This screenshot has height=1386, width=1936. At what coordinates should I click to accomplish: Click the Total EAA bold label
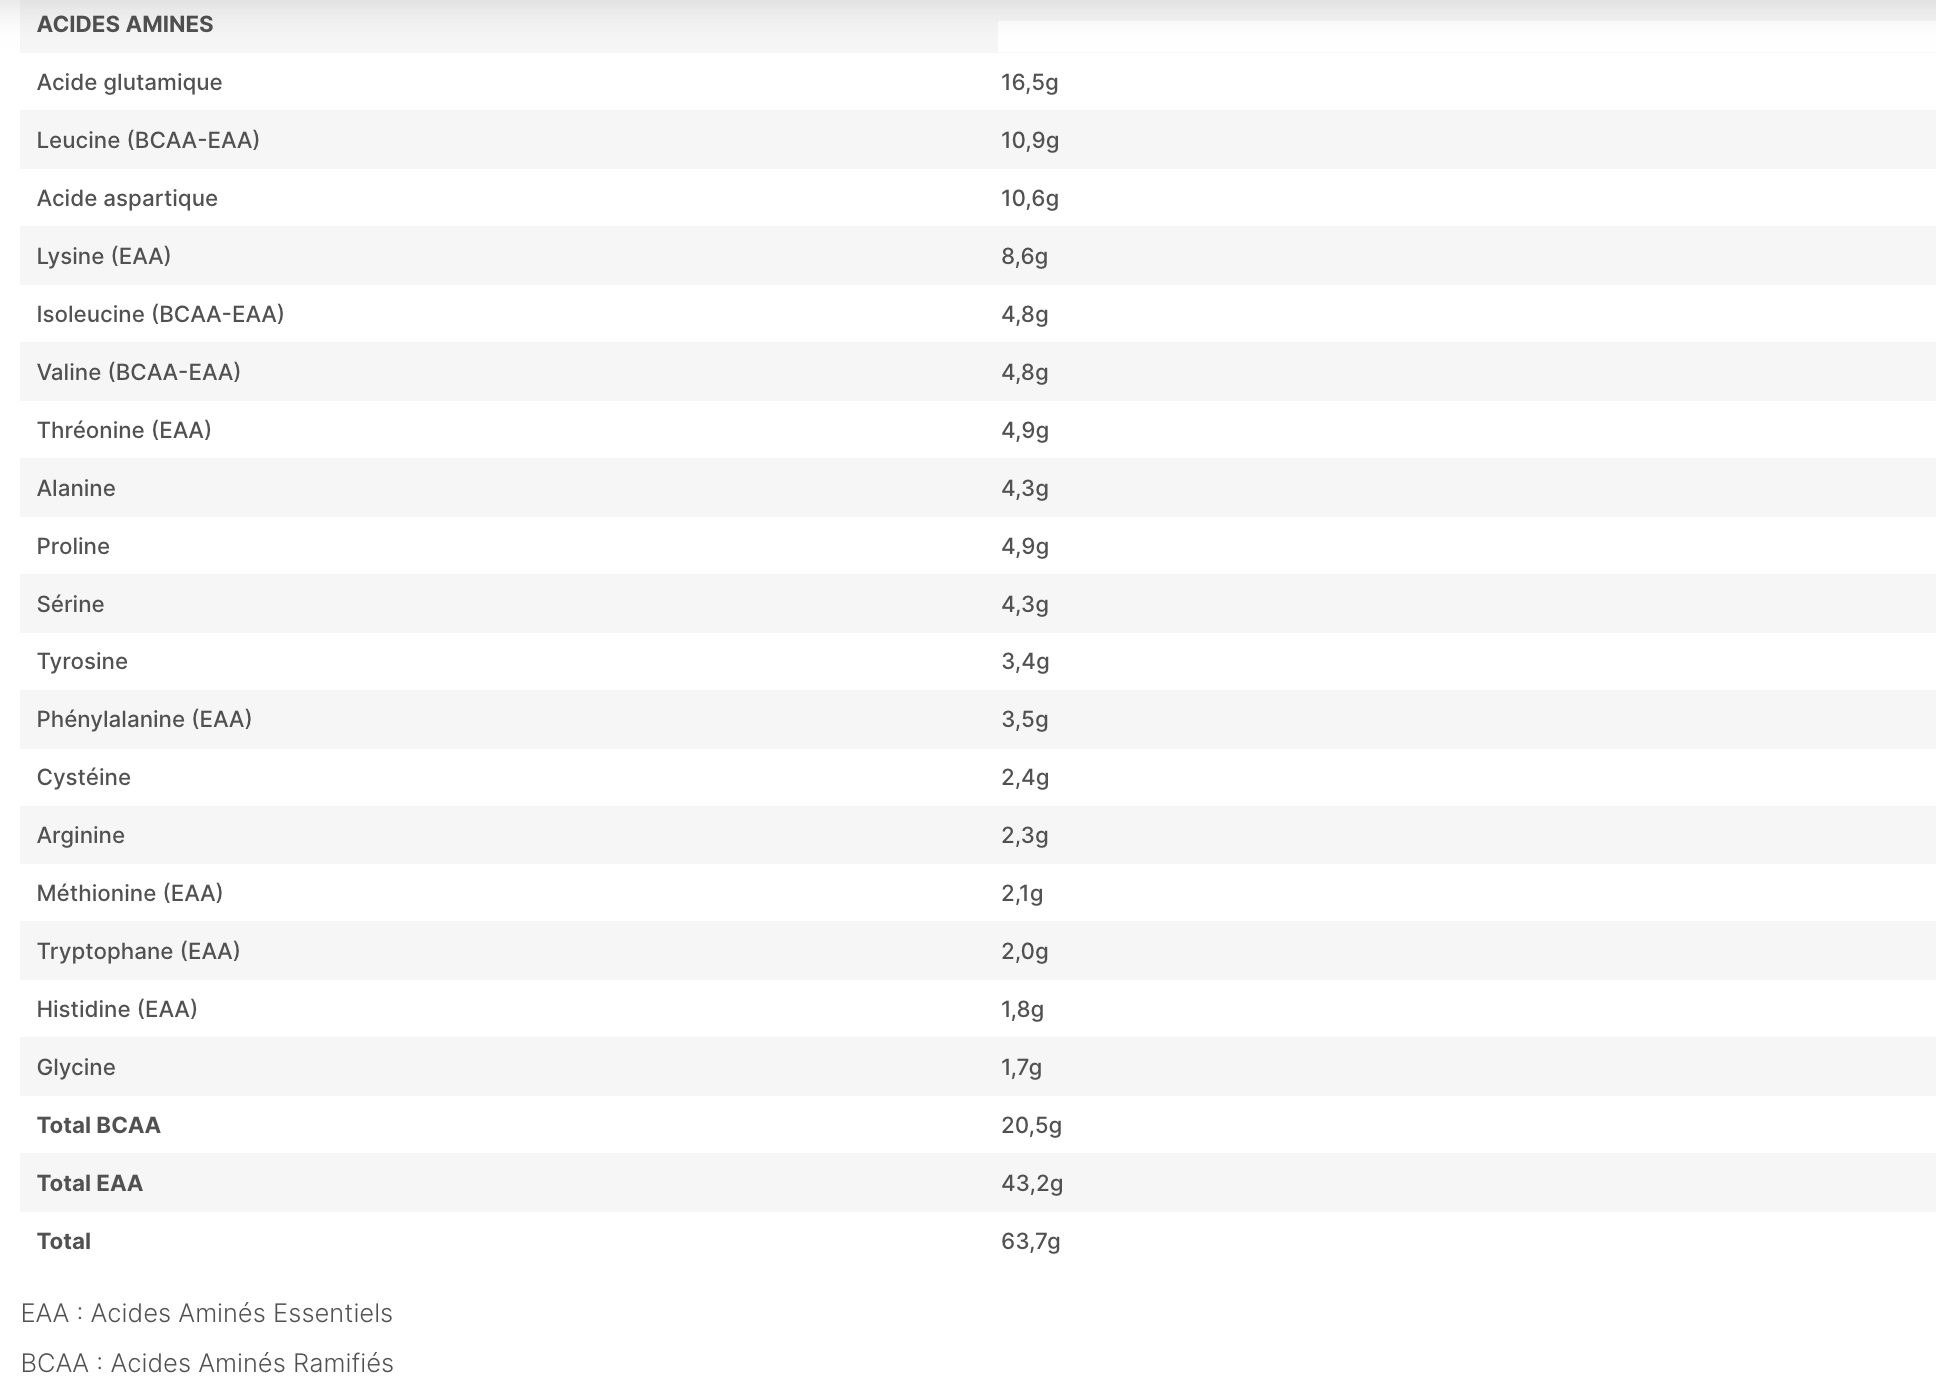coord(90,1183)
